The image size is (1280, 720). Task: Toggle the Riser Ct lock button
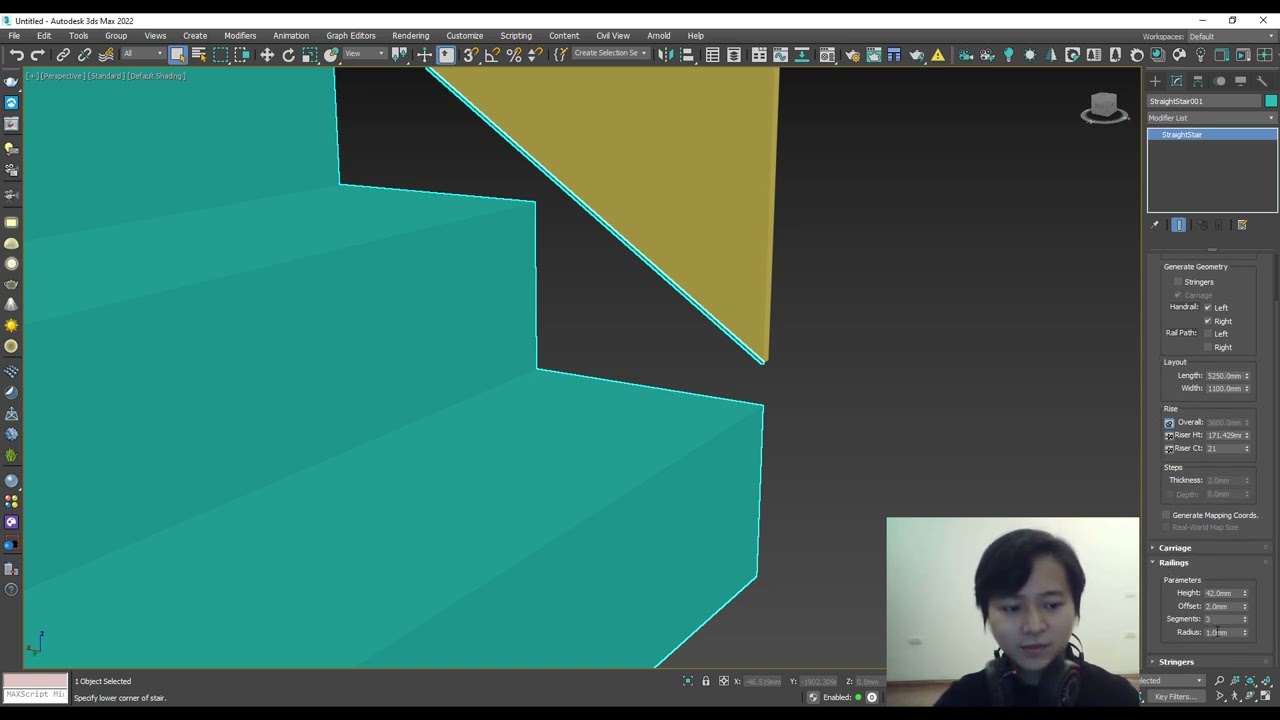[1169, 449]
